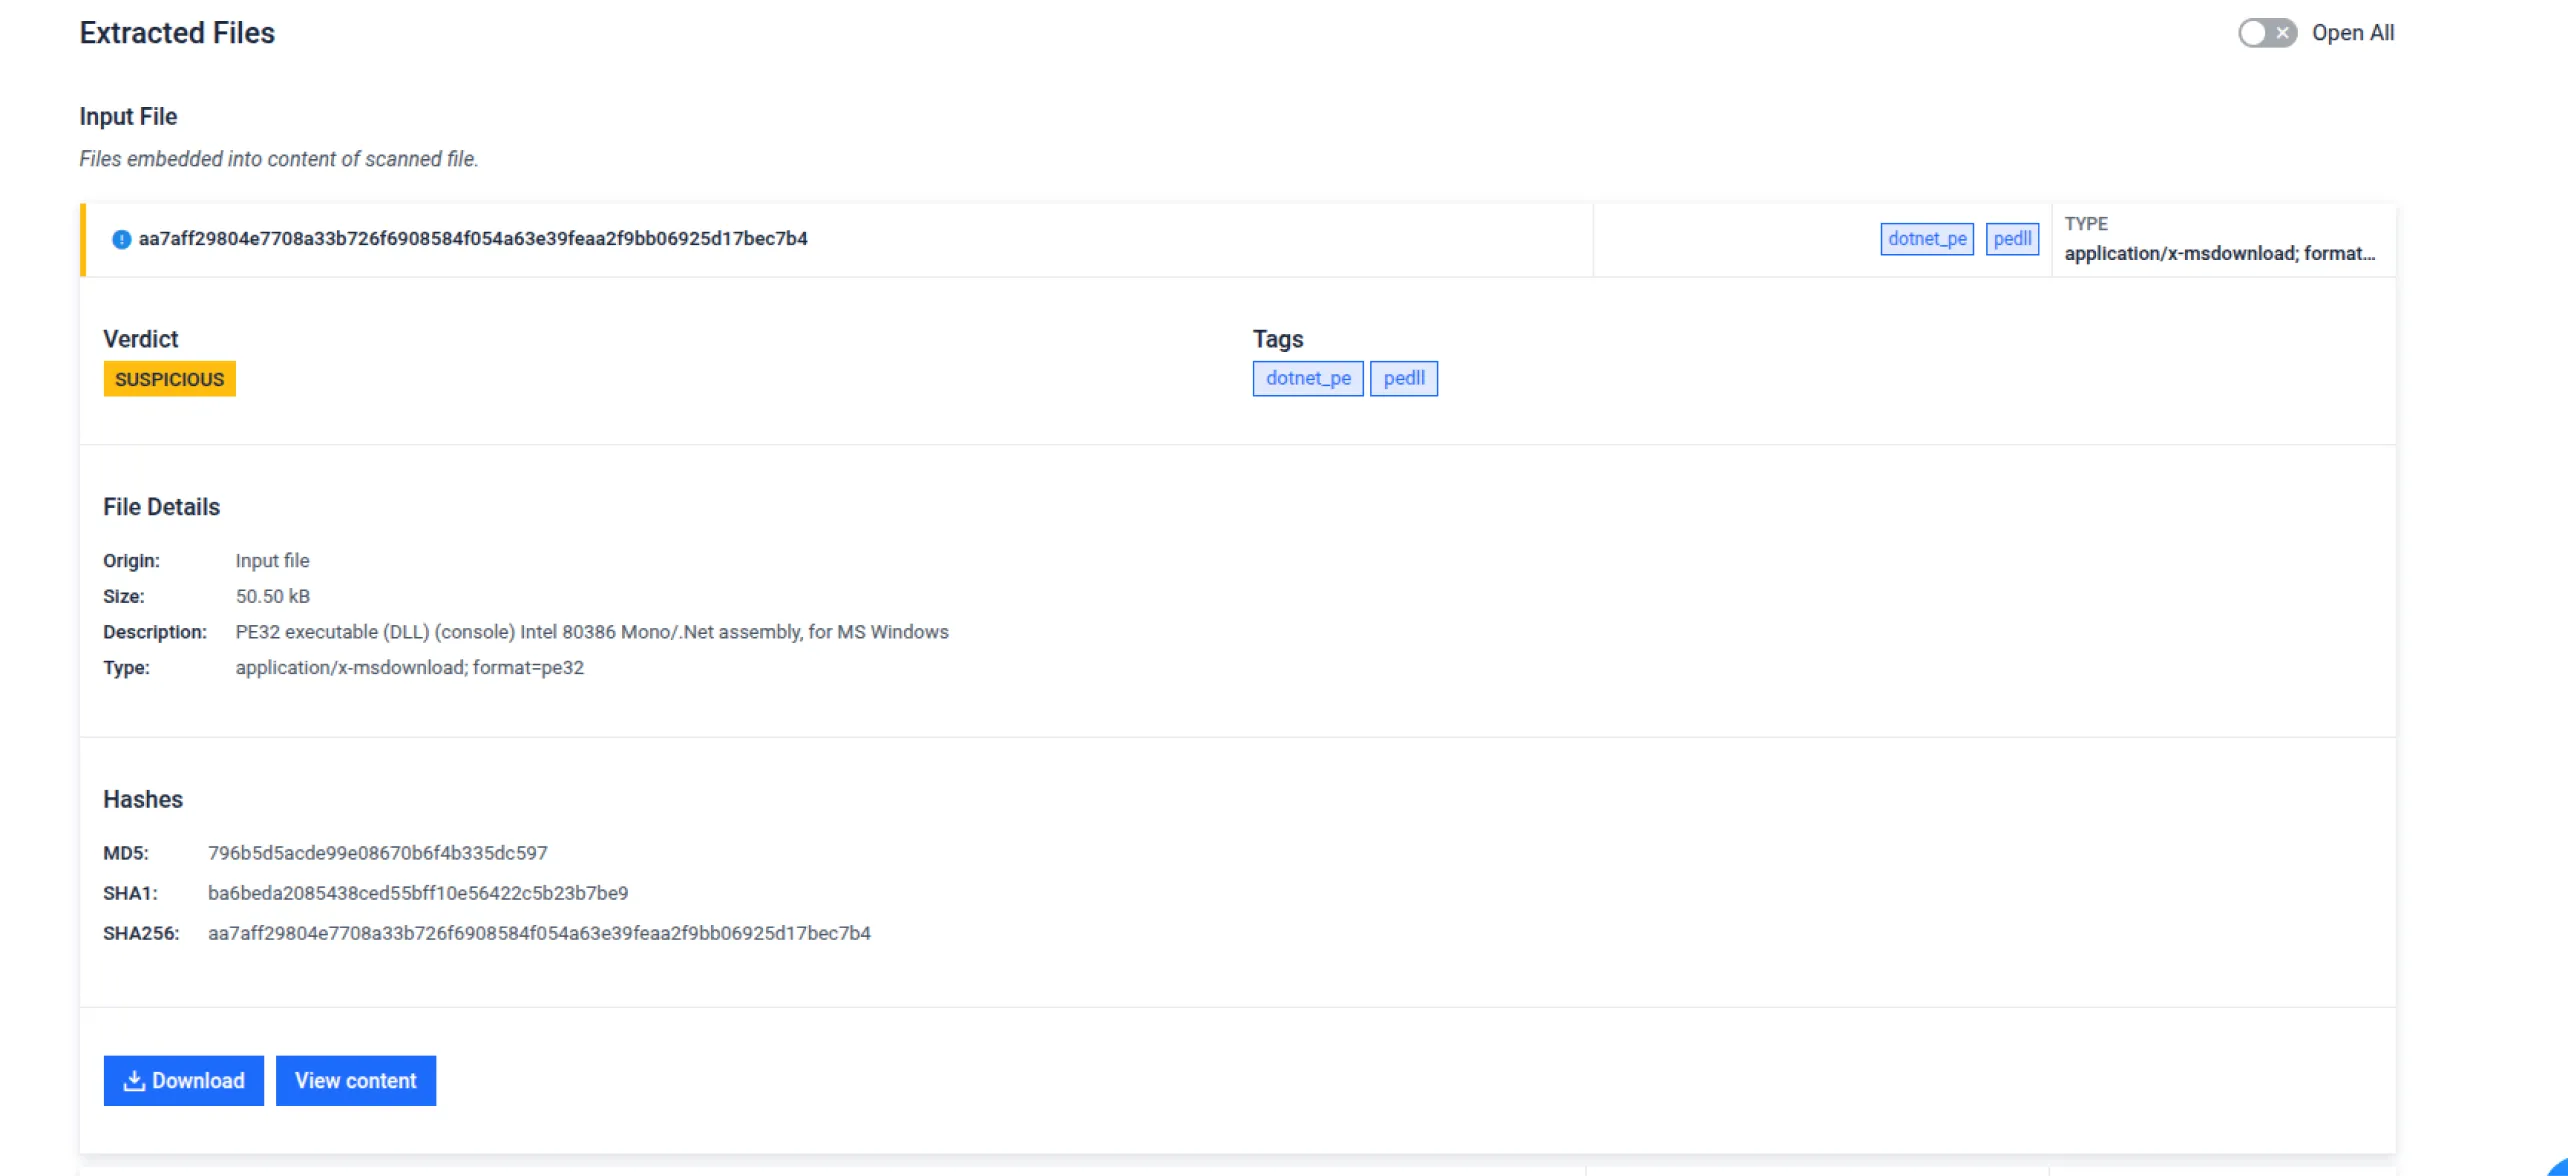The width and height of the screenshot is (2568, 1176).
Task: Enable Open All by clicking its label
Action: 2352,33
